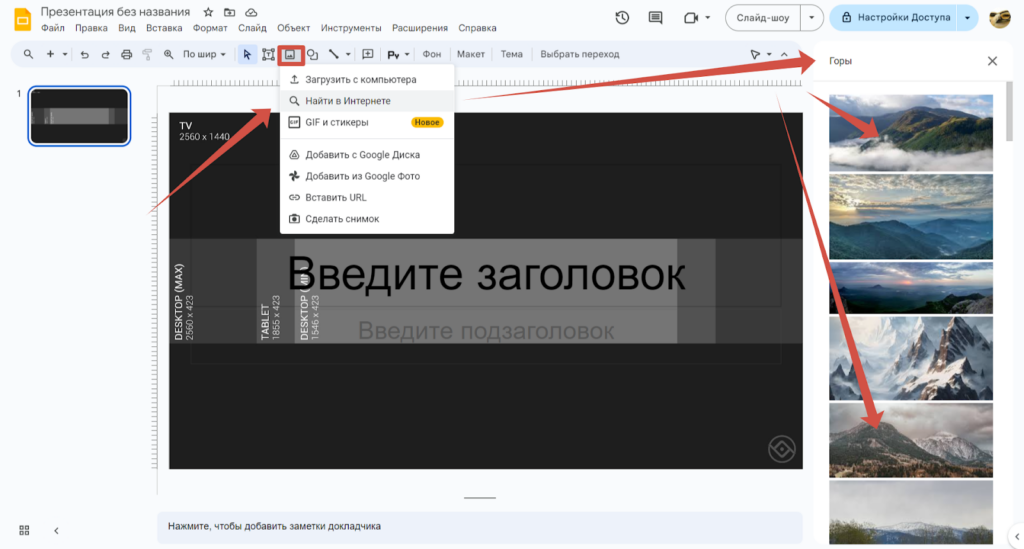Open the grid view icon at bottom left

pos(24,530)
